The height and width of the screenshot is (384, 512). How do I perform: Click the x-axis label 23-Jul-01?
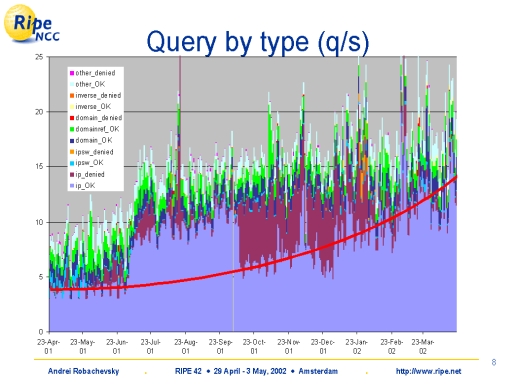pyautogui.click(x=150, y=347)
